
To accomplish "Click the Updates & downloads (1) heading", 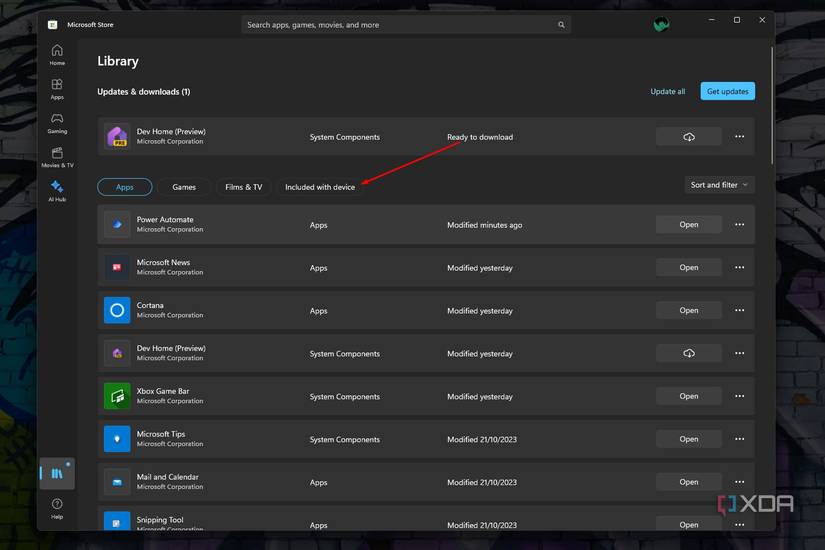I will [144, 92].
